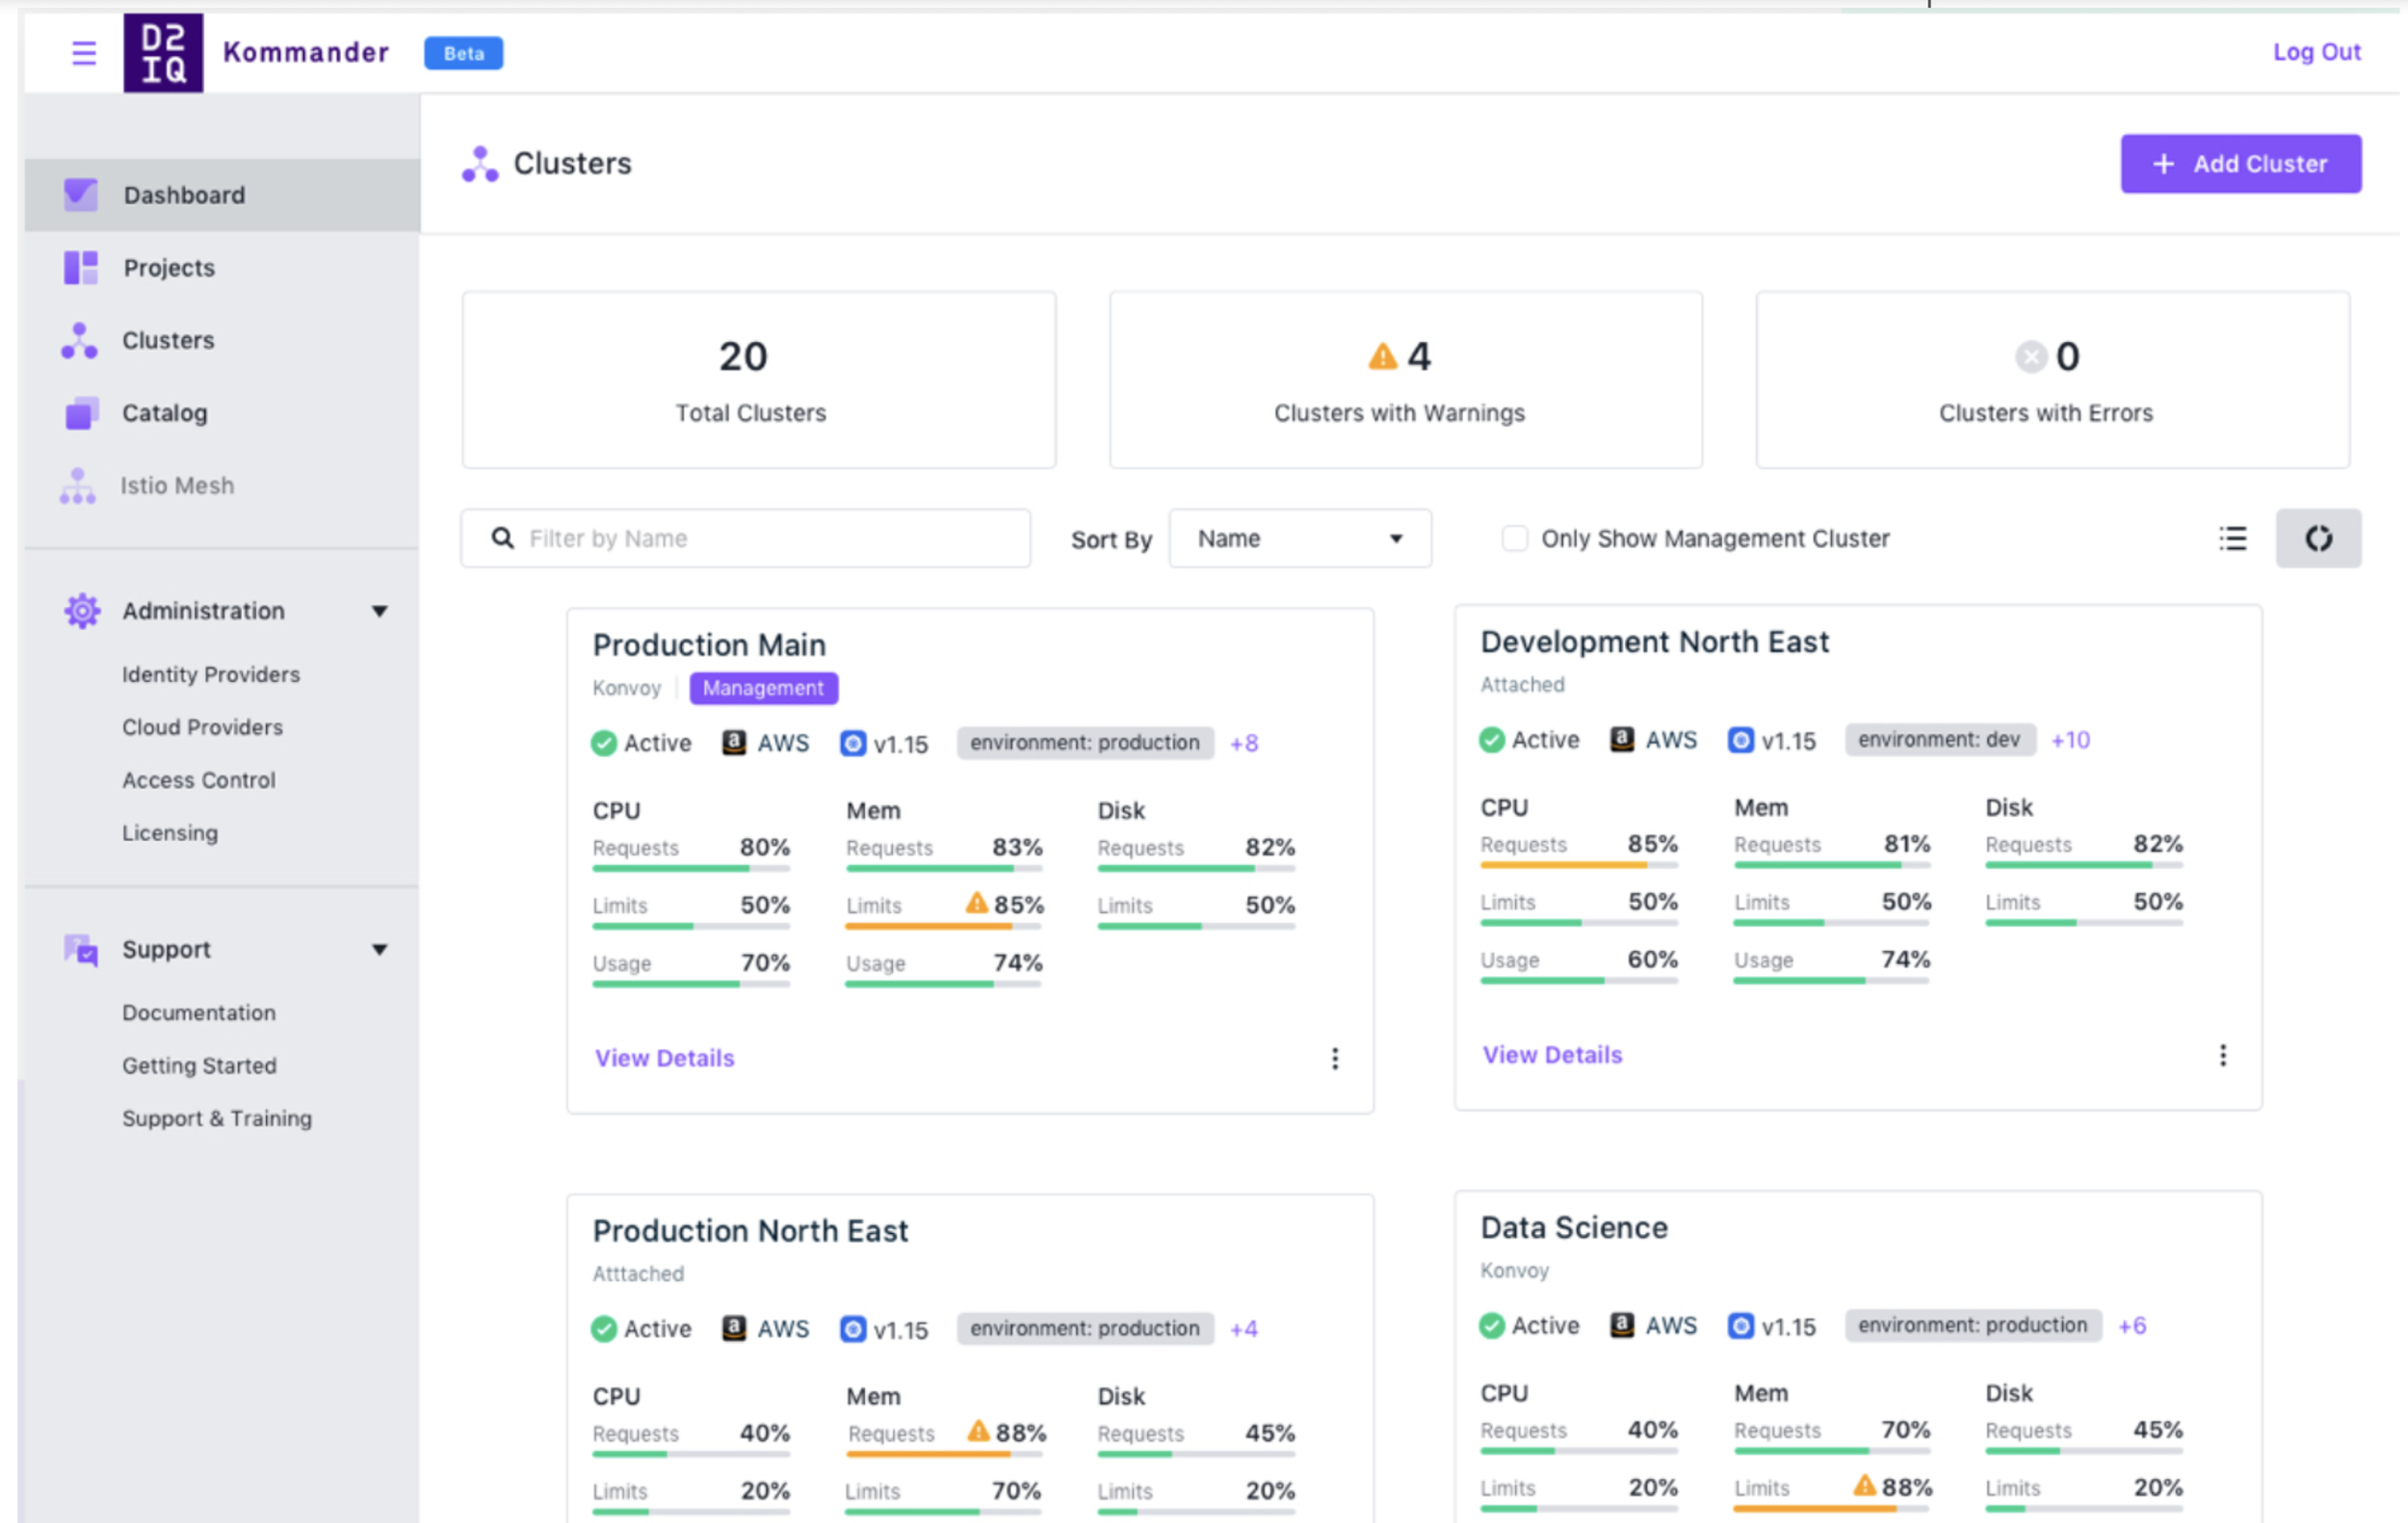Click environment: dev label tag
2408x1523 pixels.
[1939, 740]
